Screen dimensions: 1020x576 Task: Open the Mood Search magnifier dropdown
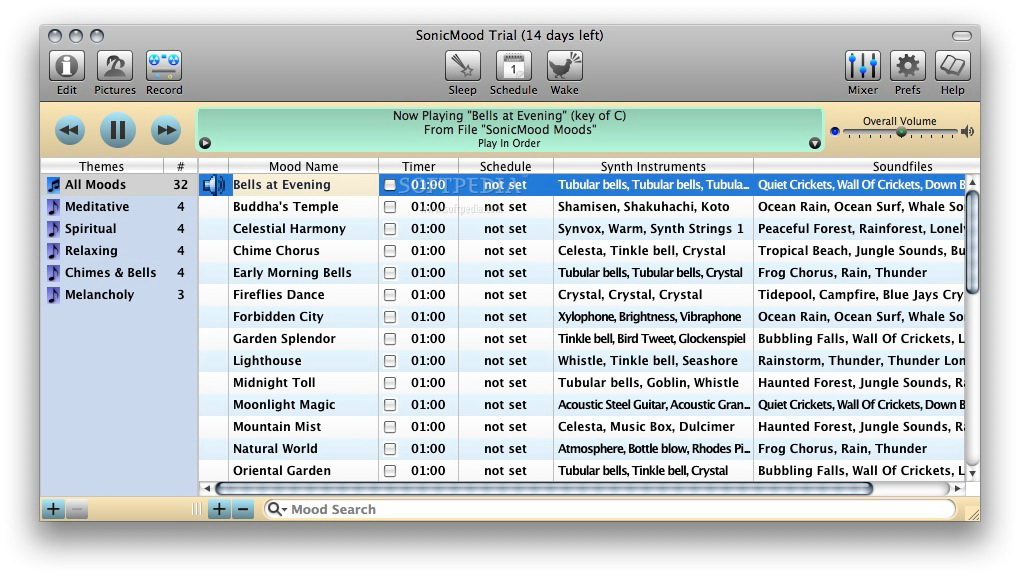click(x=277, y=510)
